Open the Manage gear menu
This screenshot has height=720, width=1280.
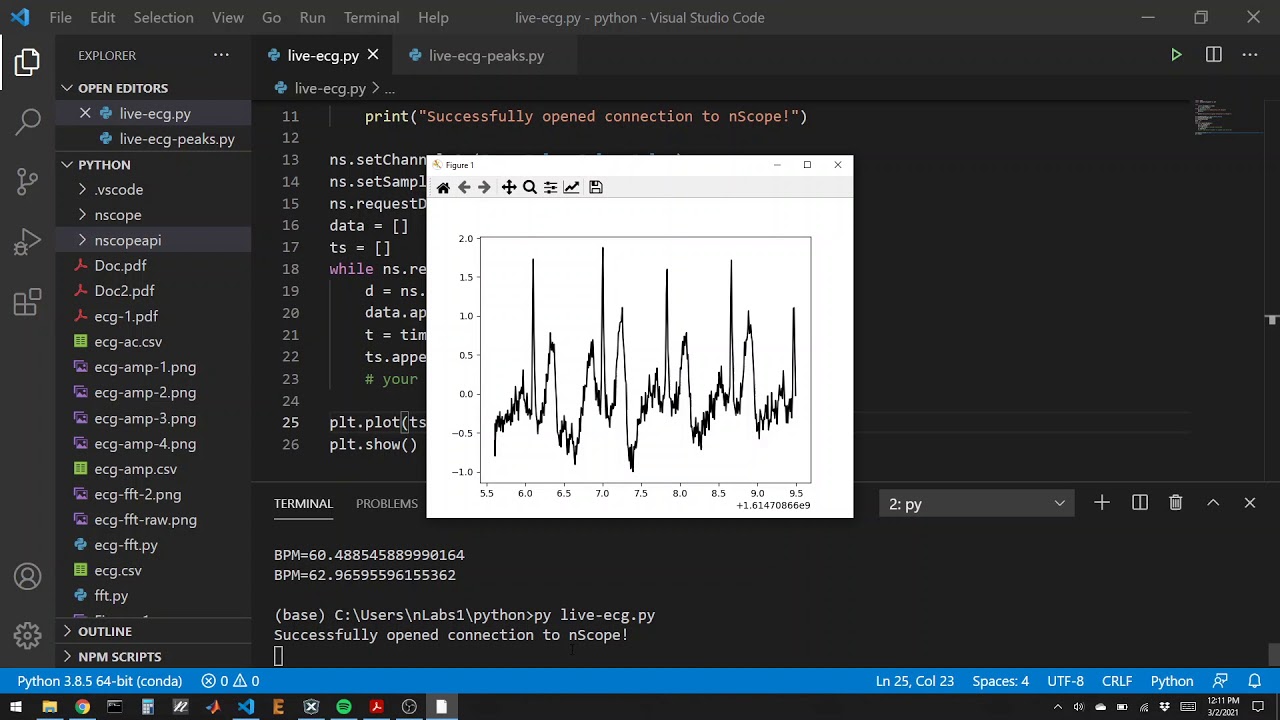pos(27,635)
